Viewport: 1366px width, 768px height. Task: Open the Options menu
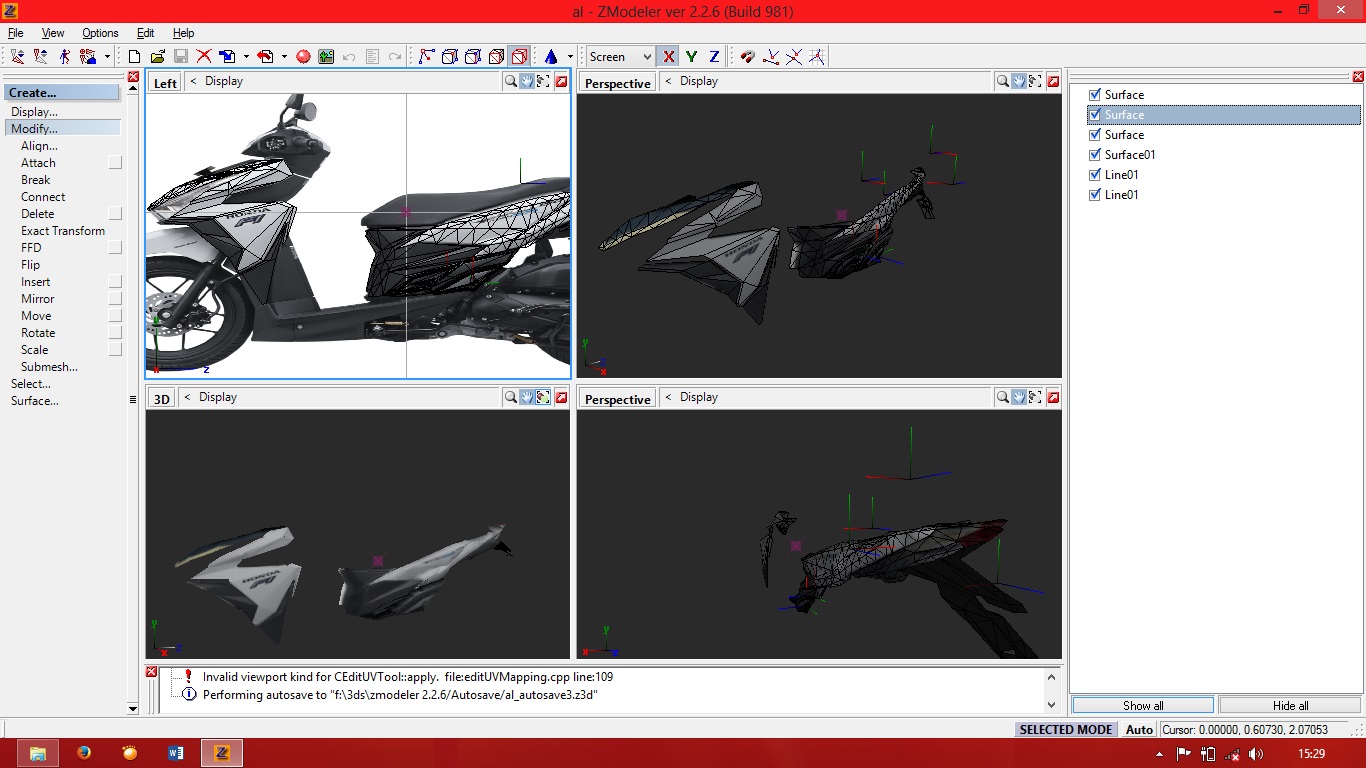[x=99, y=33]
